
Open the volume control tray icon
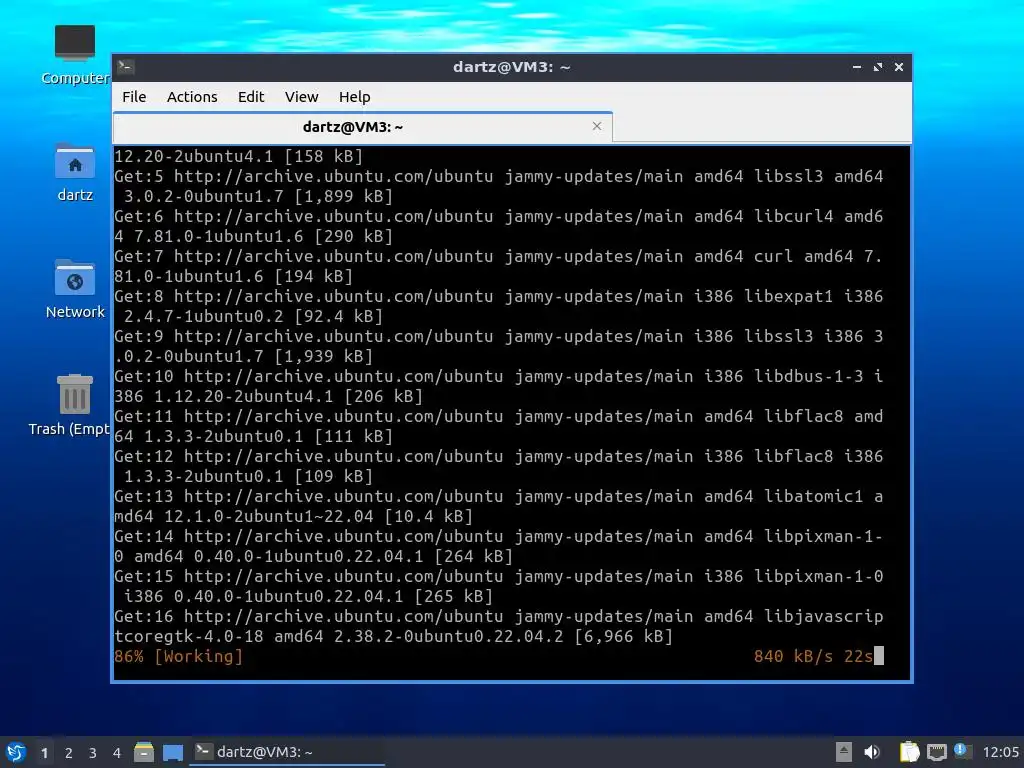click(872, 752)
